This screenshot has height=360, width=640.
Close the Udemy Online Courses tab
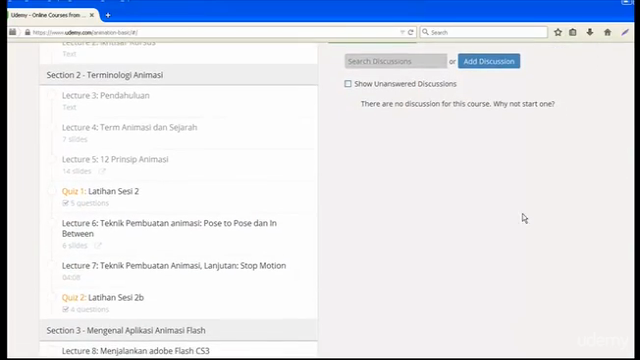92,15
